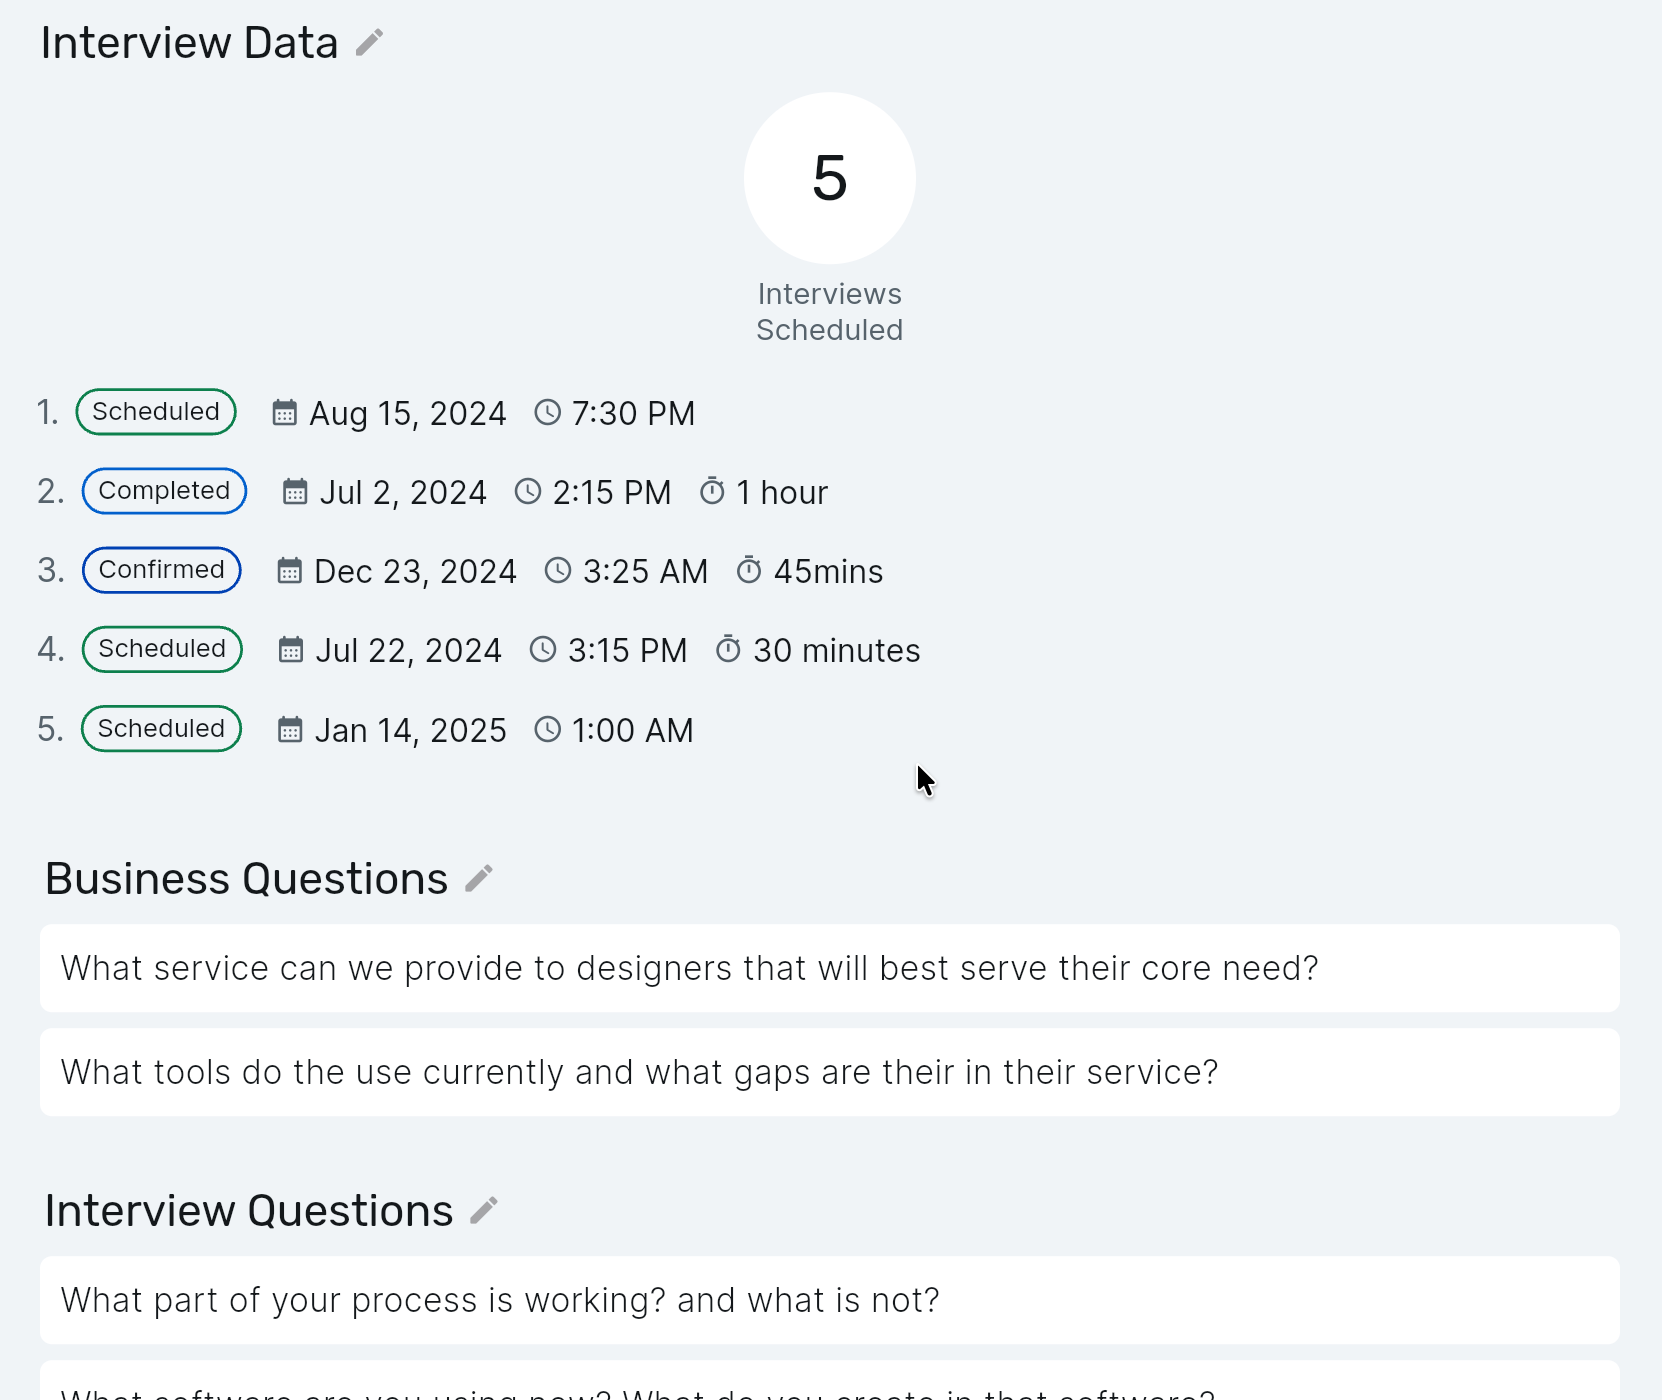Image resolution: width=1662 pixels, height=1400 pixels.
Task: Edit the Interview Data section pencil icon
Action: tap(369, 43)
